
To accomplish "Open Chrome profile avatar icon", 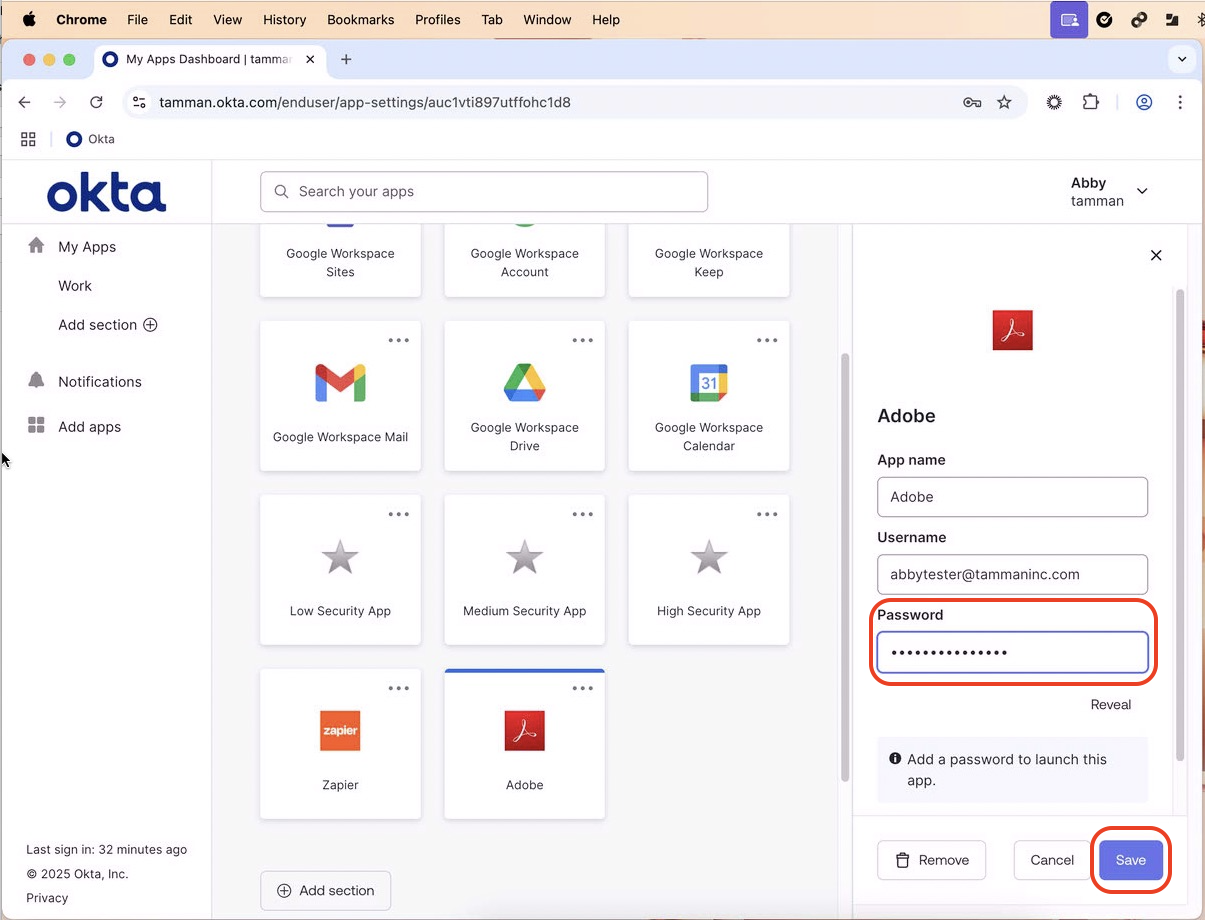I will click(1144, 102).
